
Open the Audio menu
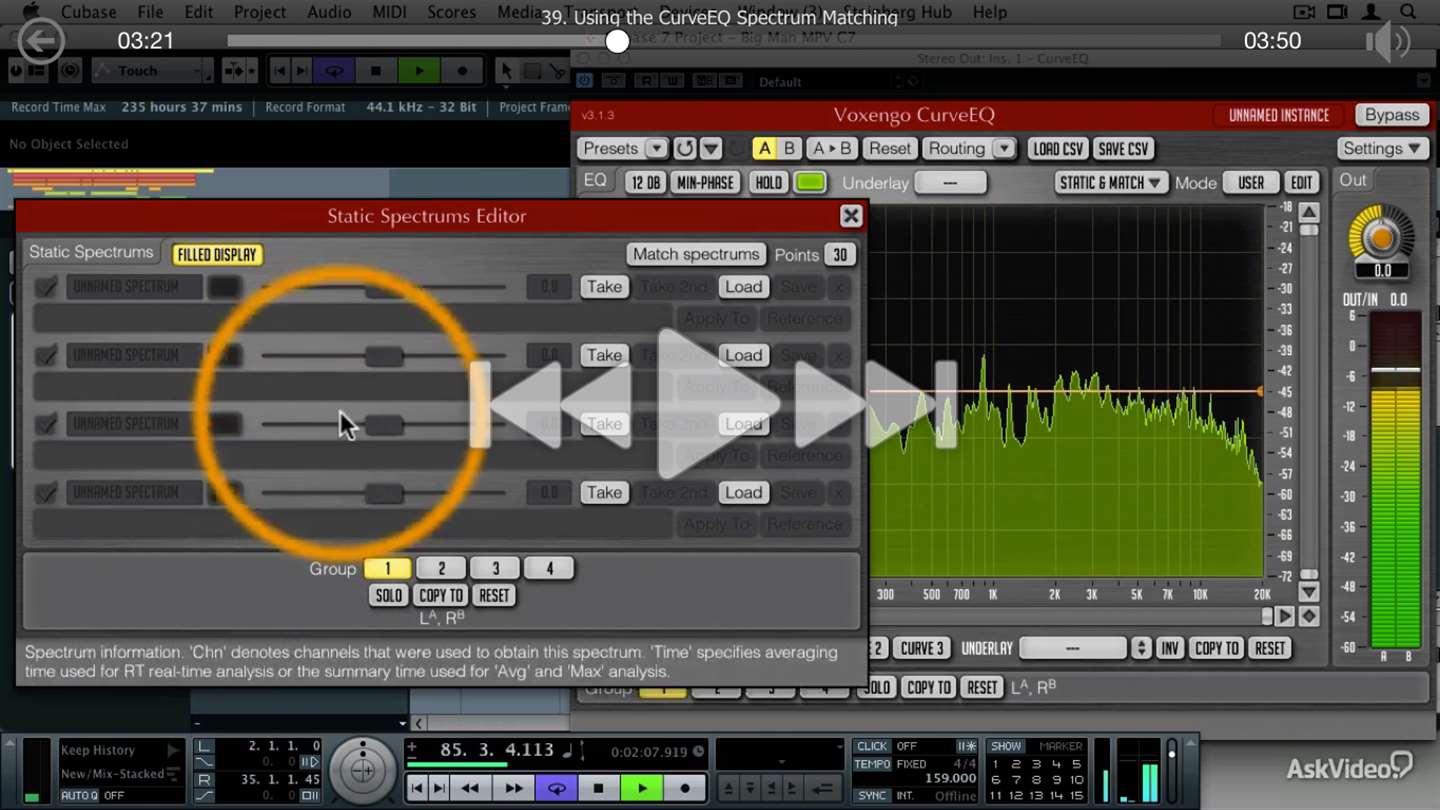click(329, 12)
